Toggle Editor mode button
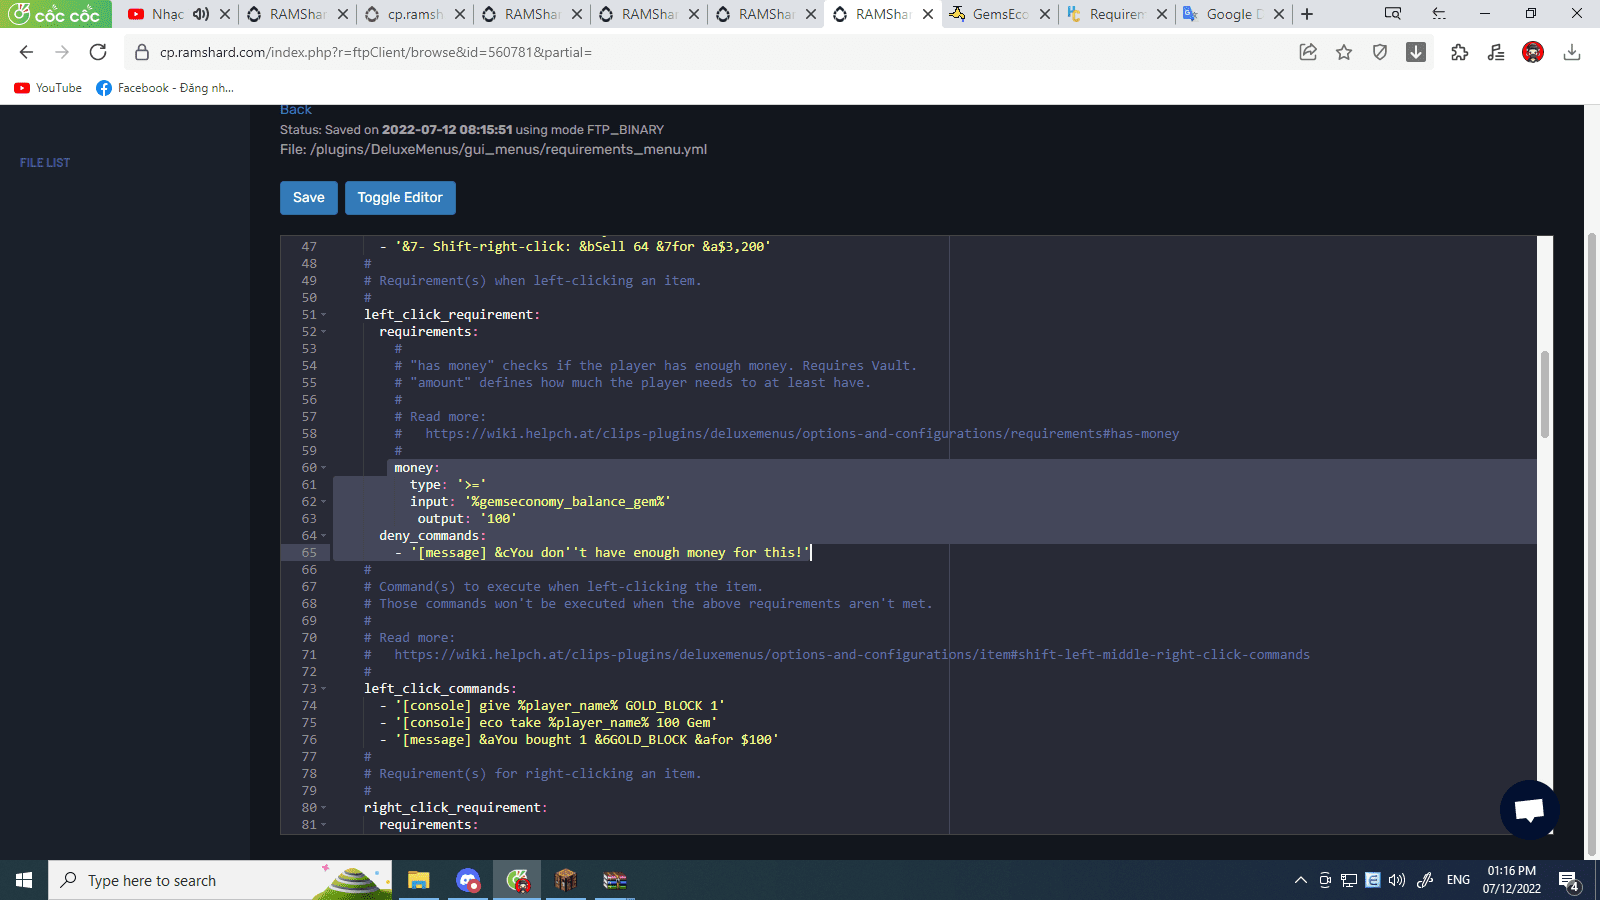 click(x=400, y=198)
